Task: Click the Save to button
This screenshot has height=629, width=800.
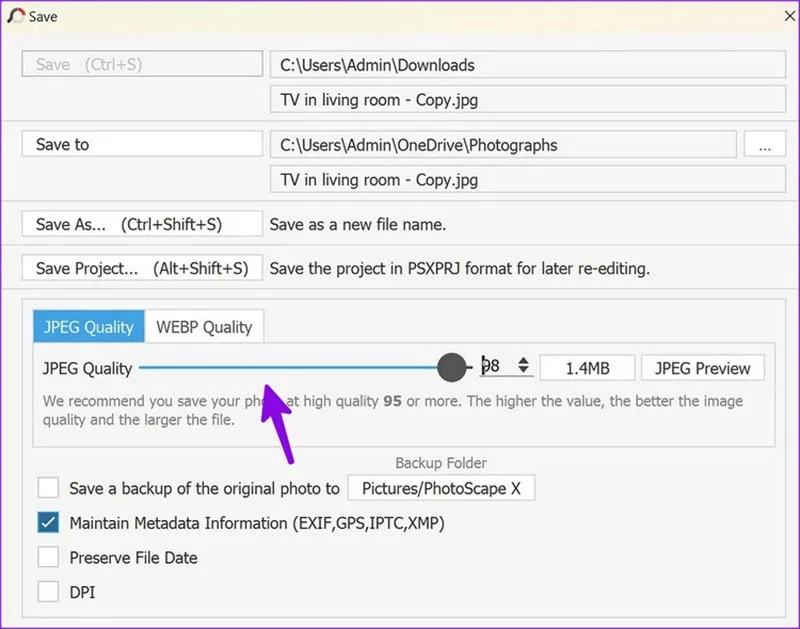Action: tap(142, 144)
